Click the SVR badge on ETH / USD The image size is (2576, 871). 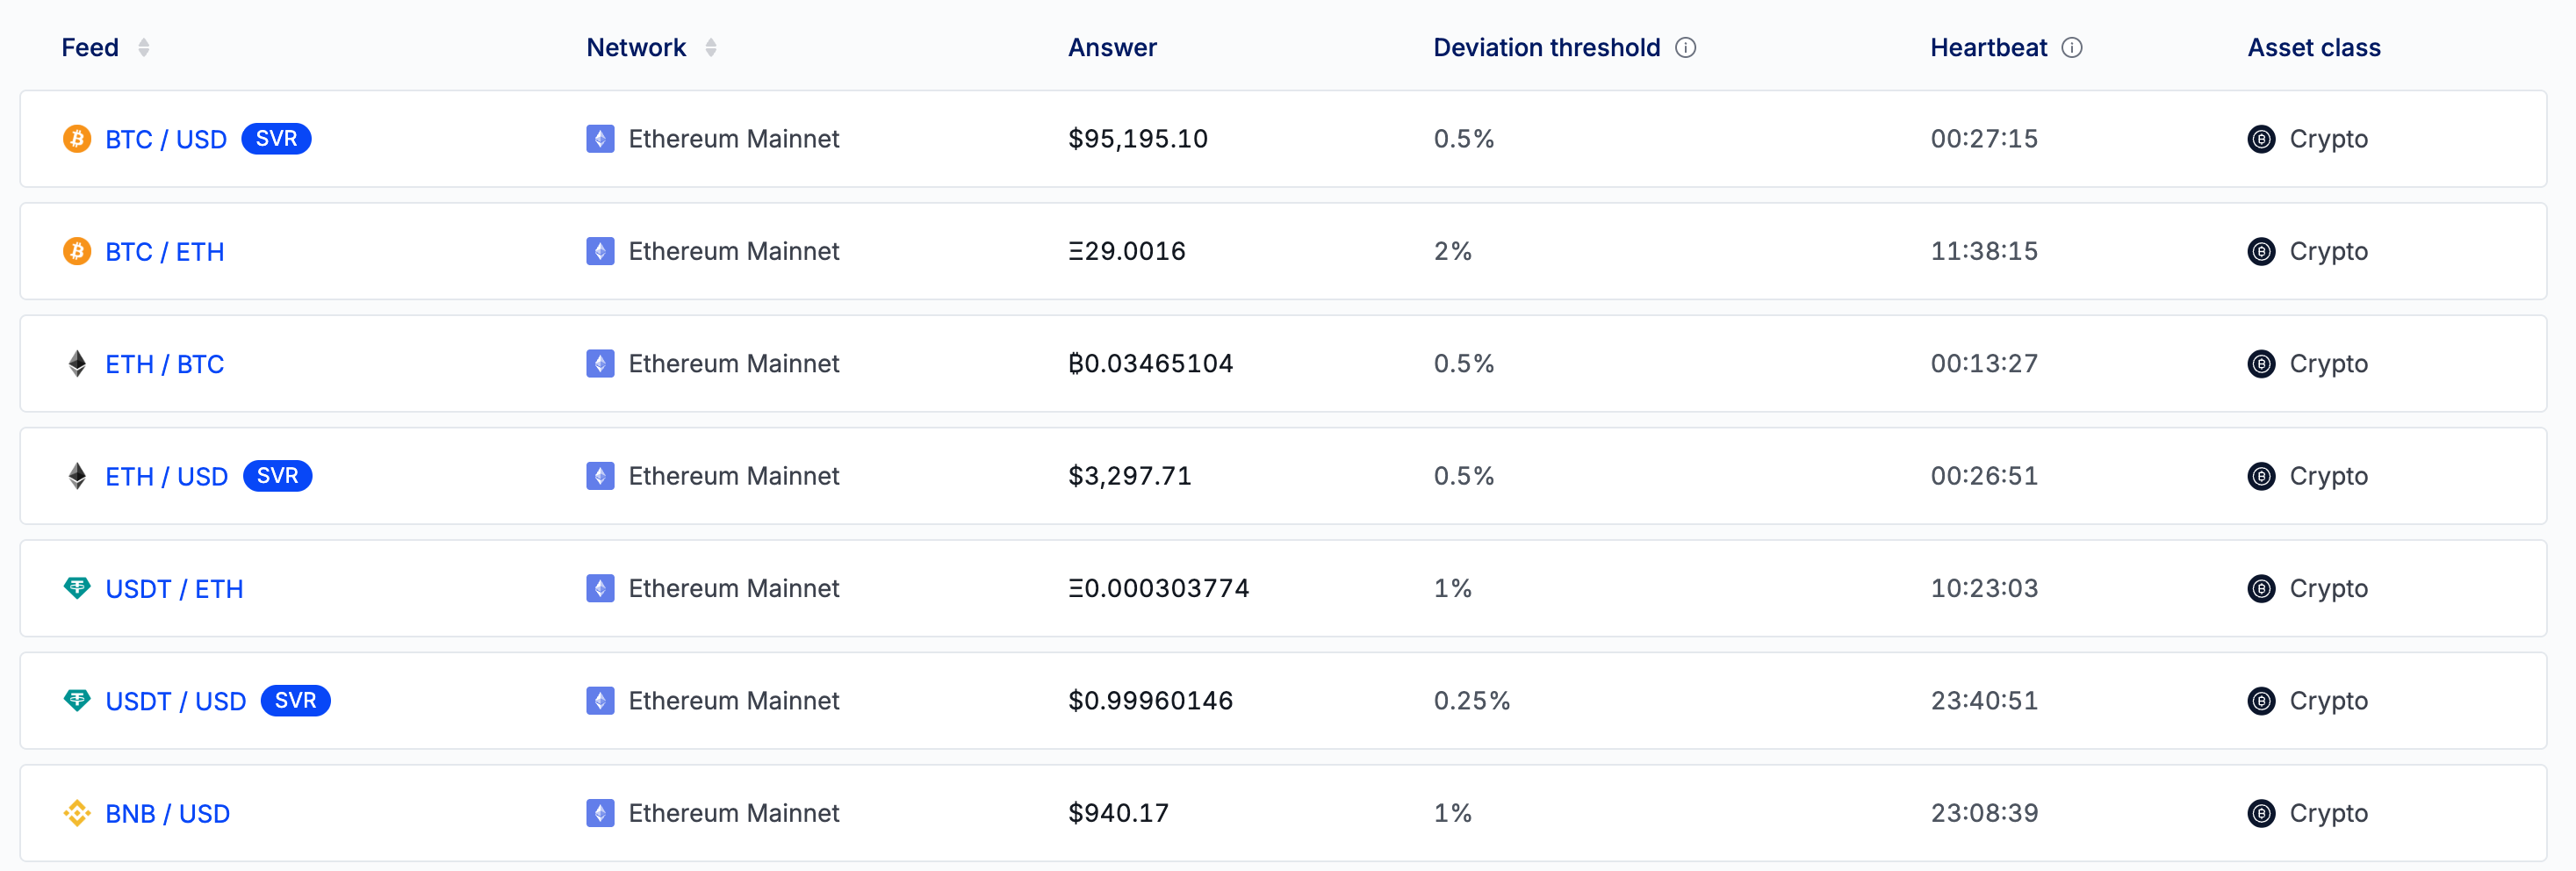point(277,476)
